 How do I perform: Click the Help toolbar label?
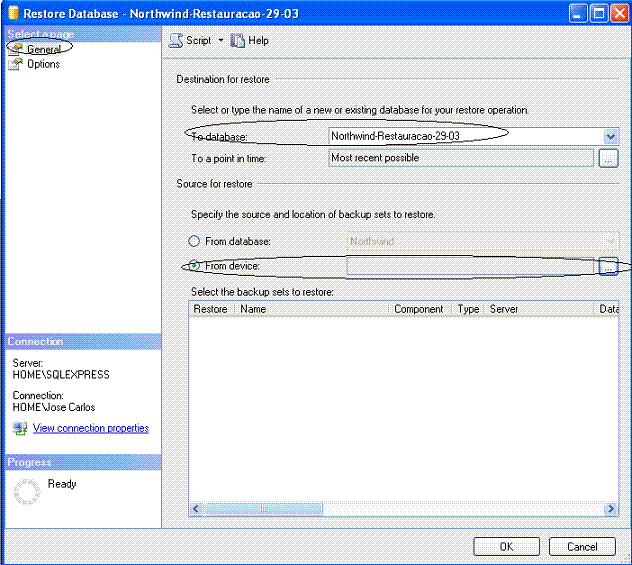coord(258,40)
